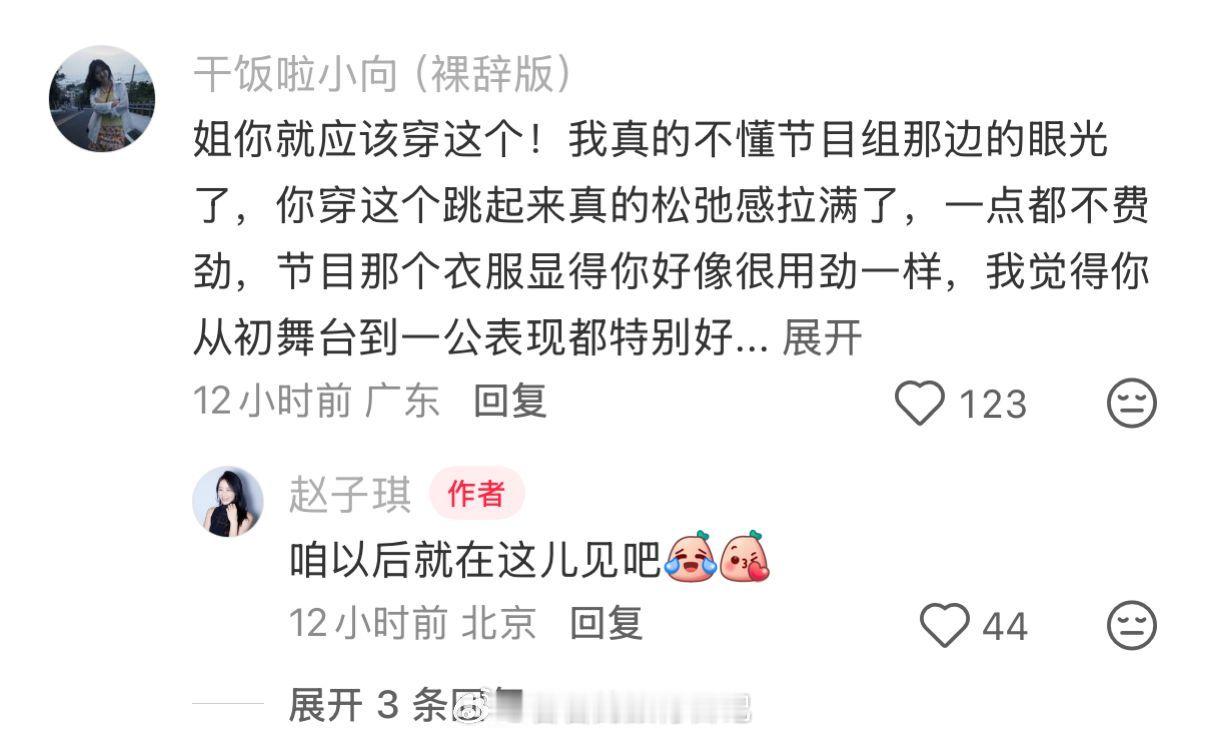Click the Weibo watermark logo at the bottom
Viewport: 1206px width, 736px height.
[472, 707]
